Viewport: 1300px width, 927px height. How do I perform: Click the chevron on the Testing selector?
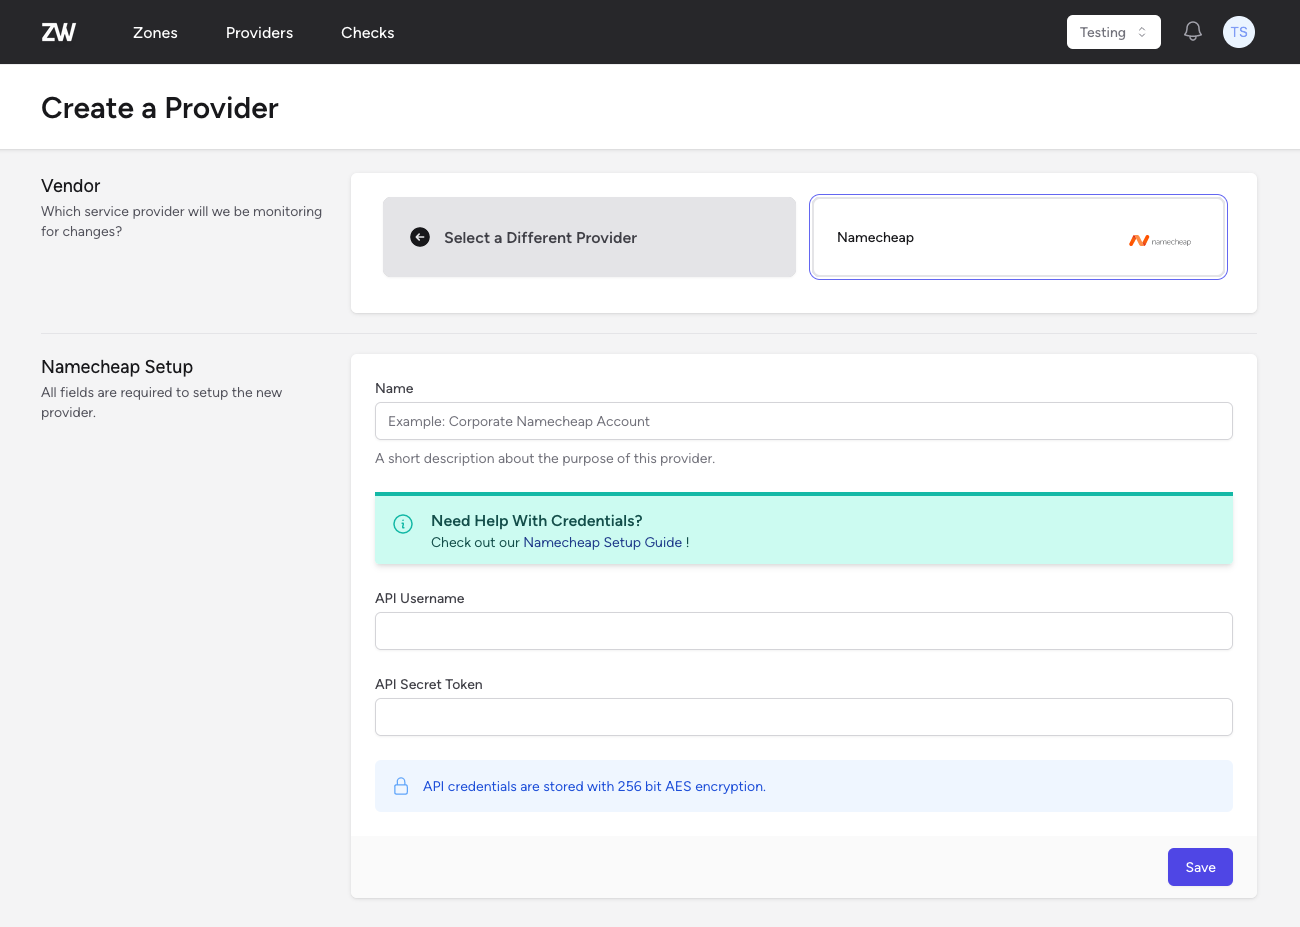(1141, 31)
